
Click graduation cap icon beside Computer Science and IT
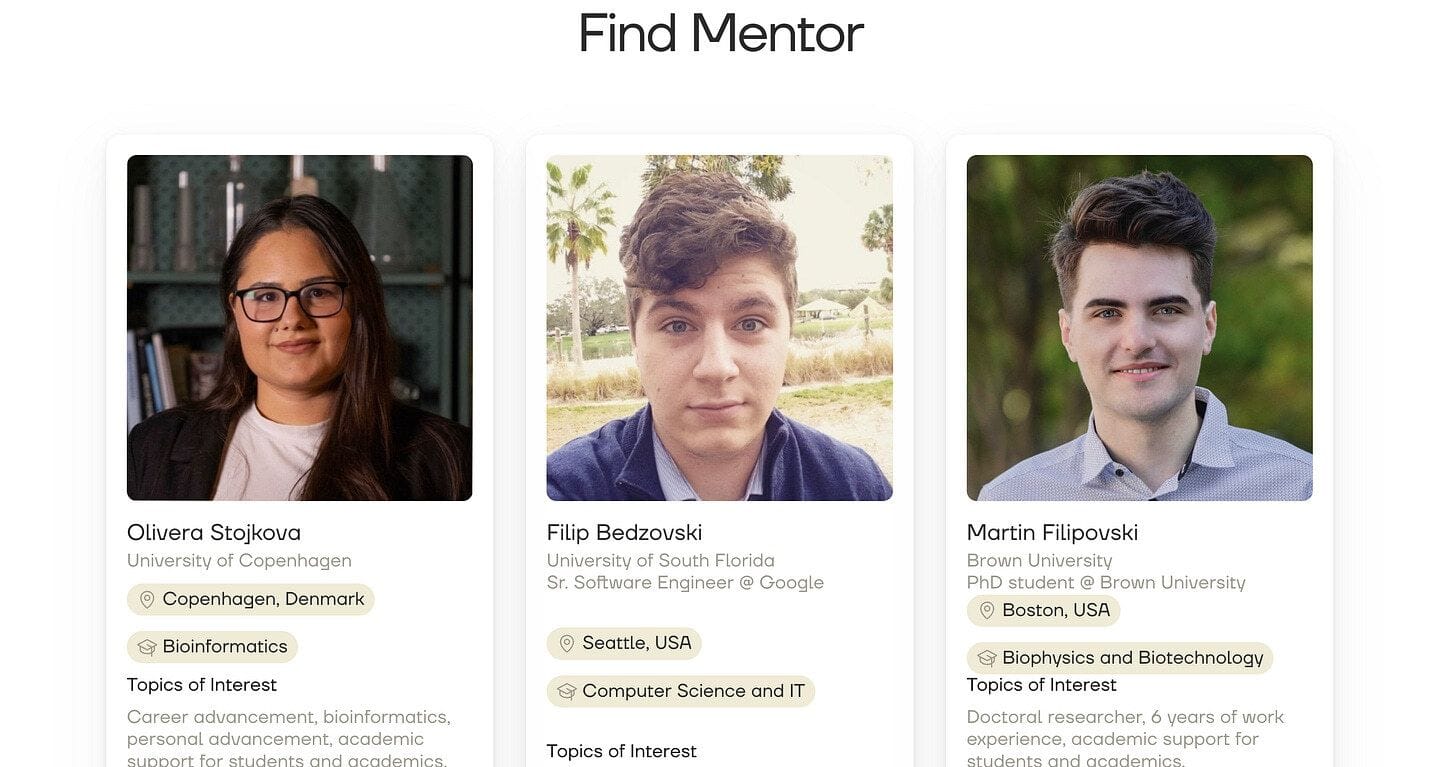[567, 691]
